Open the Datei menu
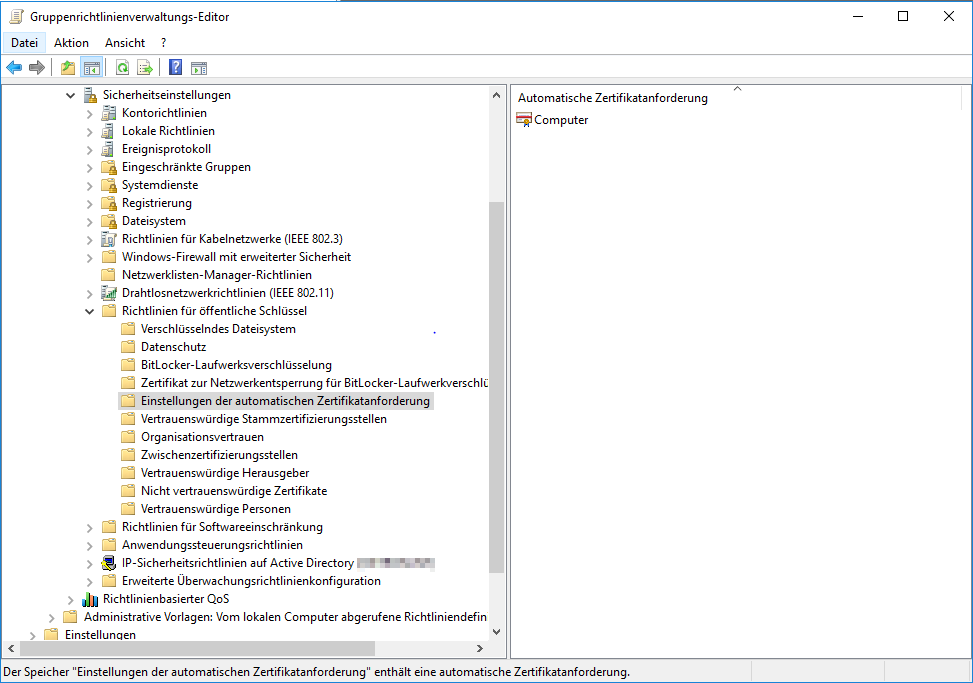Viewport: 973px width, 683px height. point(24,43)
